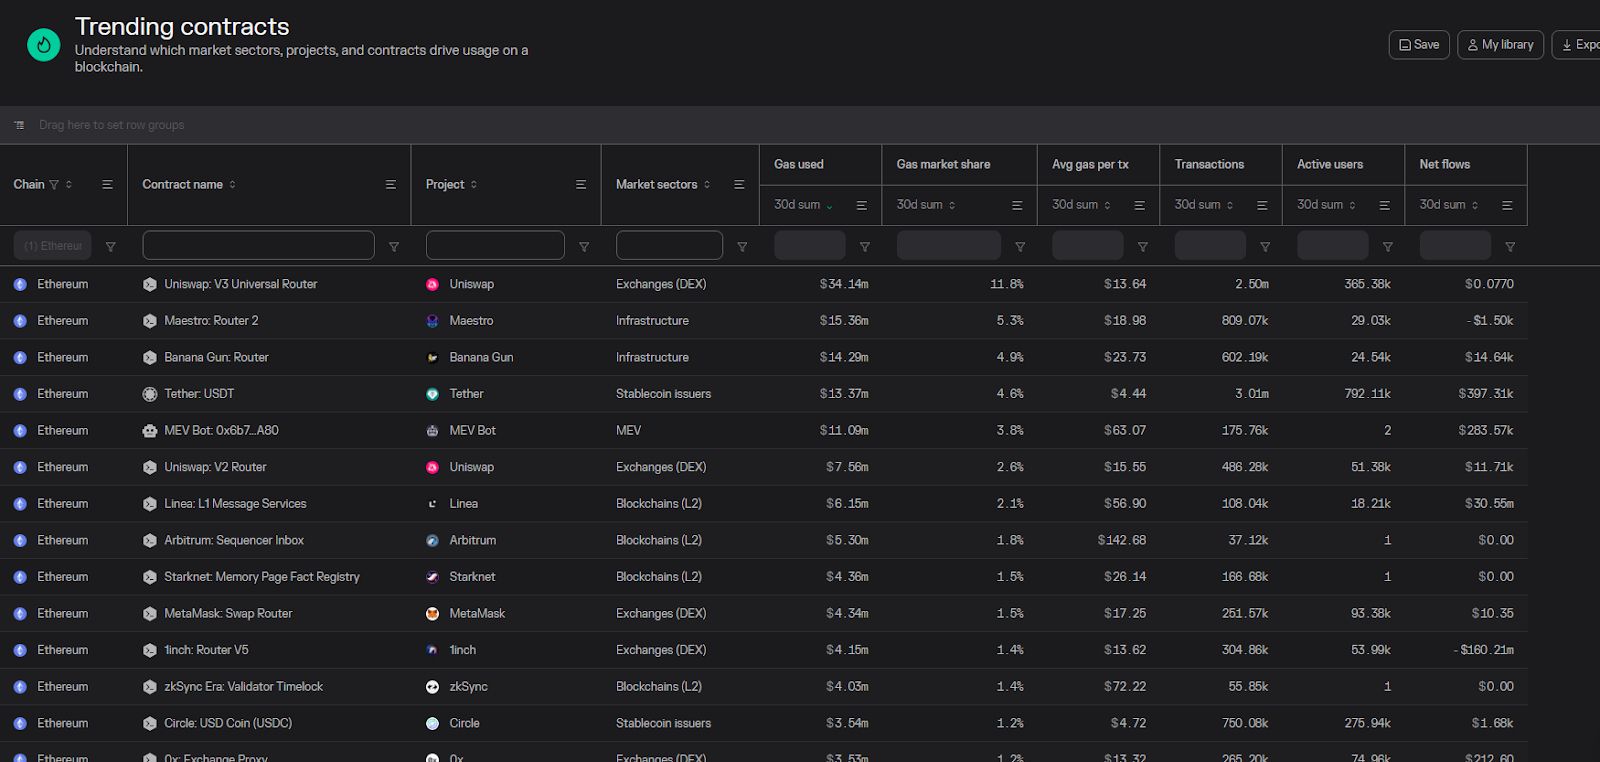This screenshot has height=762, width=1600.
Task: Open My library
Action: pyautogui.click(x=1500, y=45)
